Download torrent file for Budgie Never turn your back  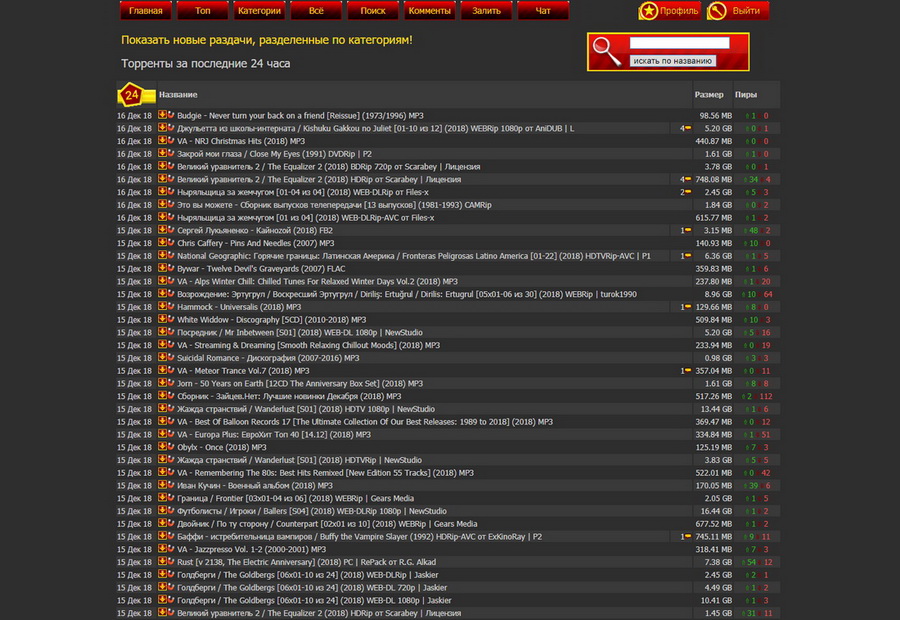coord(162,115)
